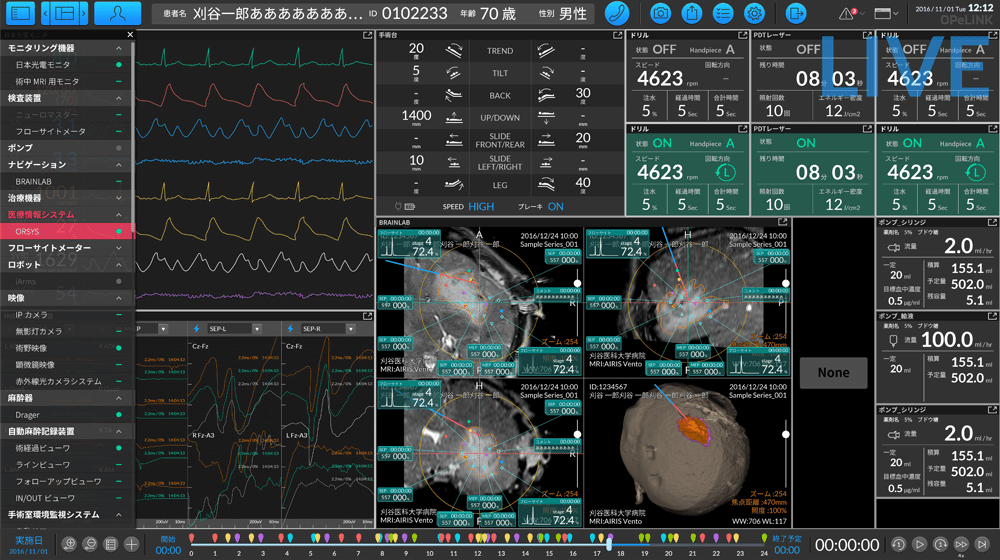Click the zoom-in magnifier on timeline bar
Viewport: 1000px width, 560px height.
(69, 545)
